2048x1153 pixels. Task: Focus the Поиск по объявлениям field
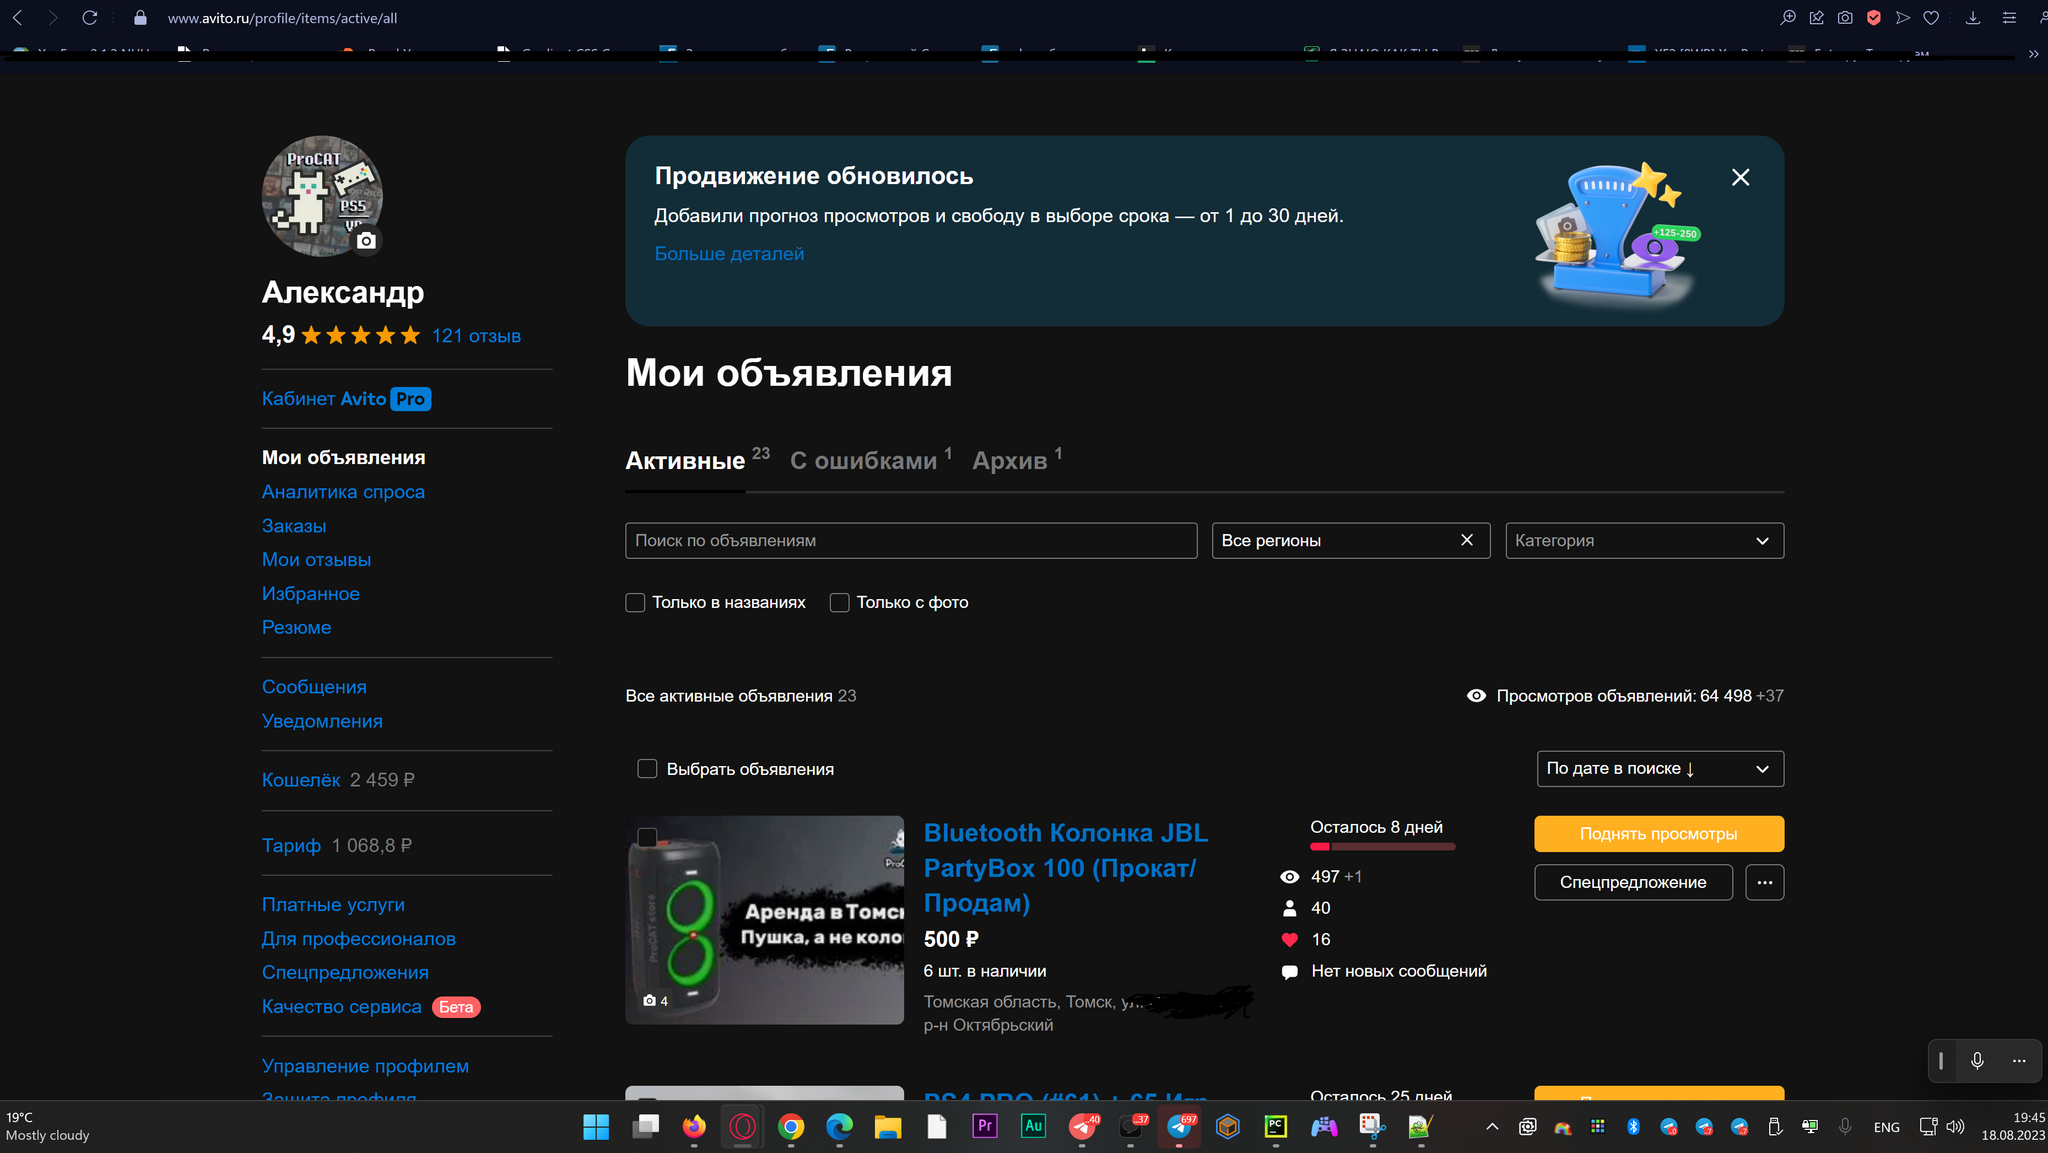(x=911, y=541)
